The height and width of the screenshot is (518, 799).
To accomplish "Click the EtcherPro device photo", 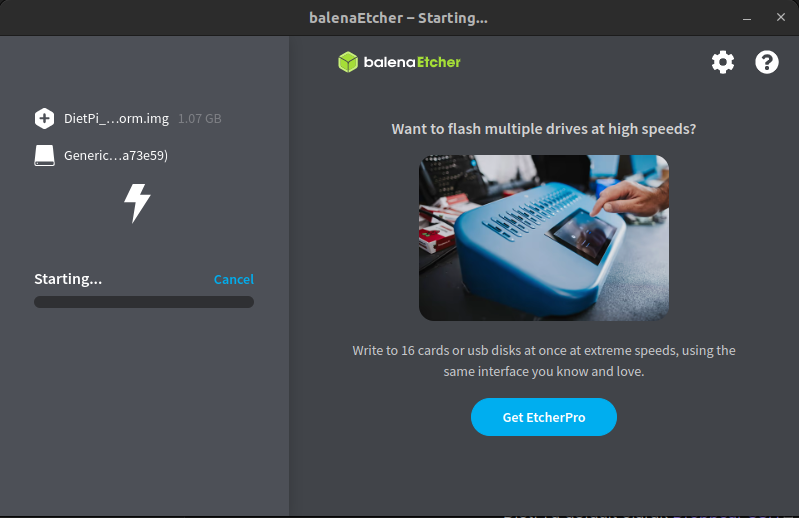I will click(544, 238).
